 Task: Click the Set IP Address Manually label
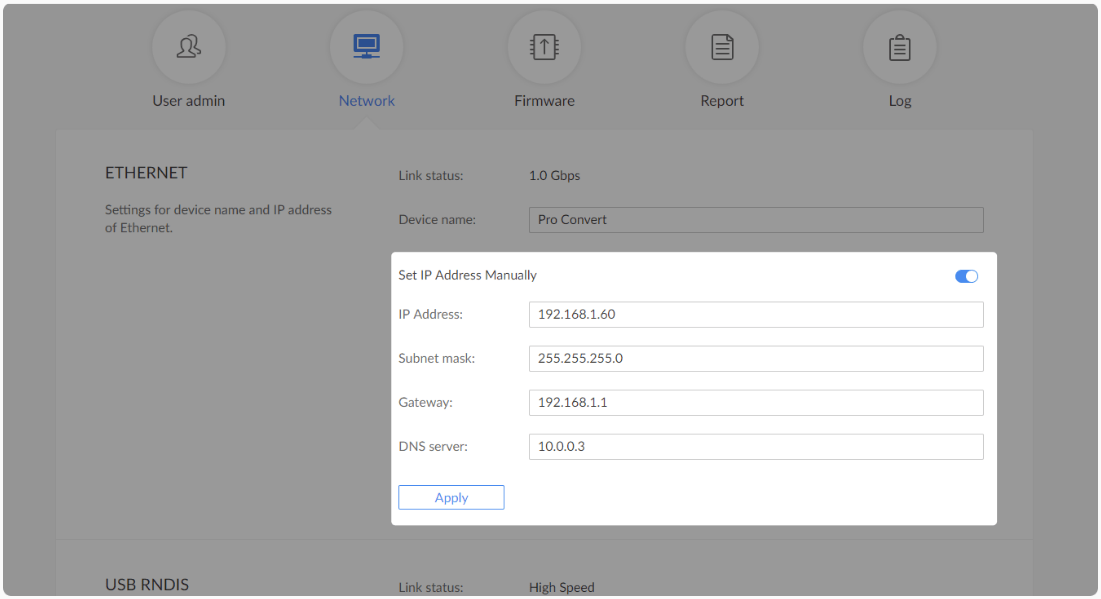(x=467, y=275)
